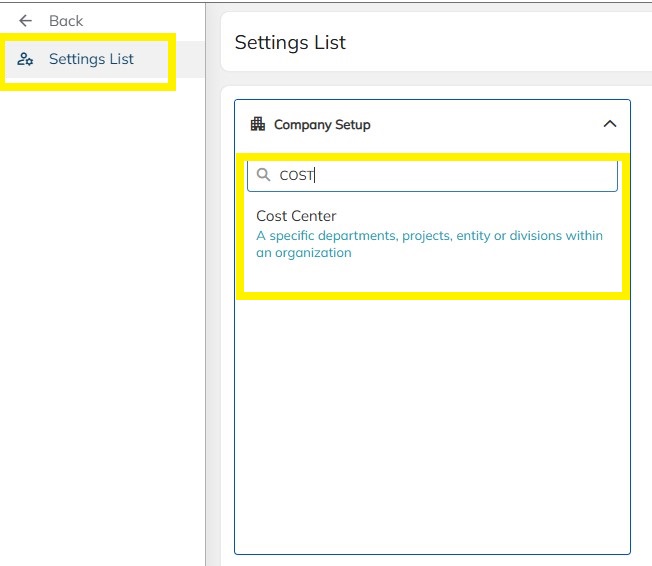The width and height of the screenshot is (652, 566).
Task: Click empty area below Cost Center result
Action: click(x=432, y=420)
